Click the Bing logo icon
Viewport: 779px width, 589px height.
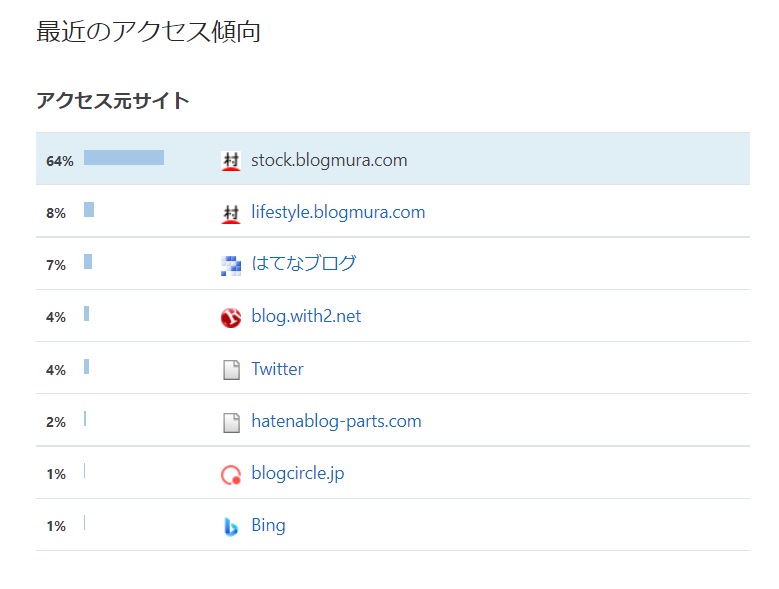pyautogui.click(x=231, y=527)
